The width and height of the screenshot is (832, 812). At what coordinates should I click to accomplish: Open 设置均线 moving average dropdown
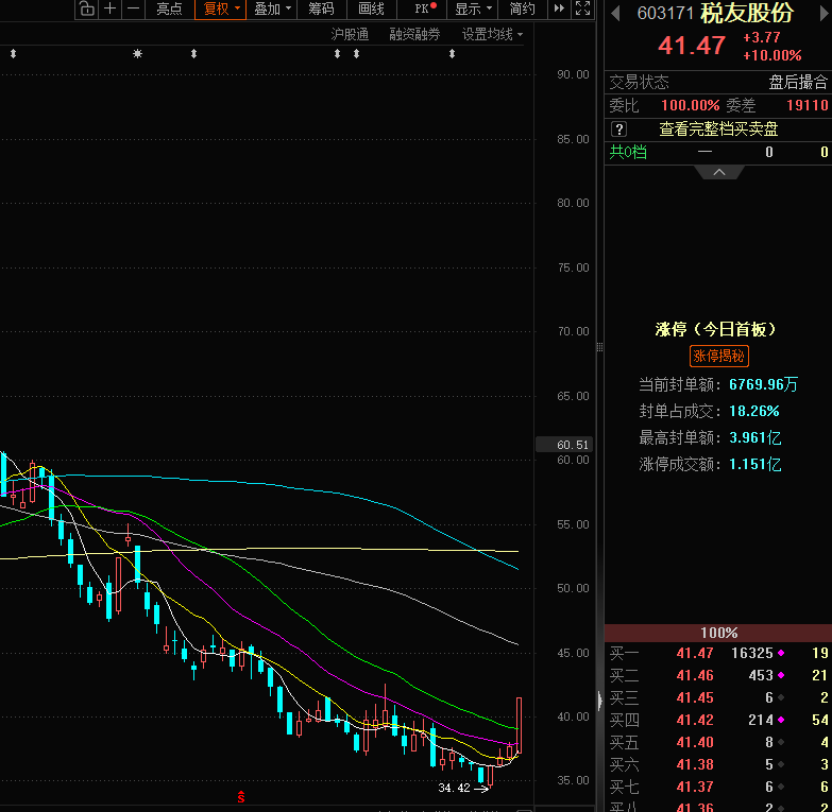[x=492, y=34]
